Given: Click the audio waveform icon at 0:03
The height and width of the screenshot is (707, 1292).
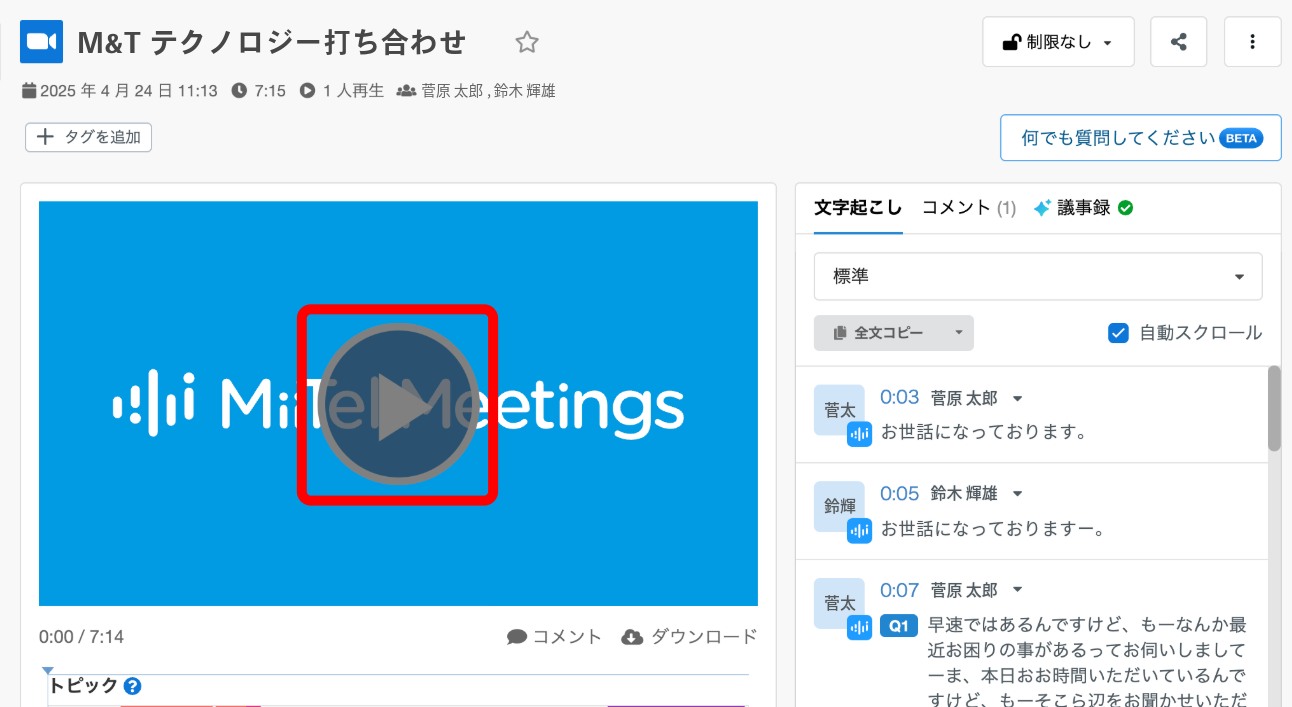Looking at the screenshot, I should [x=860, y=434].
